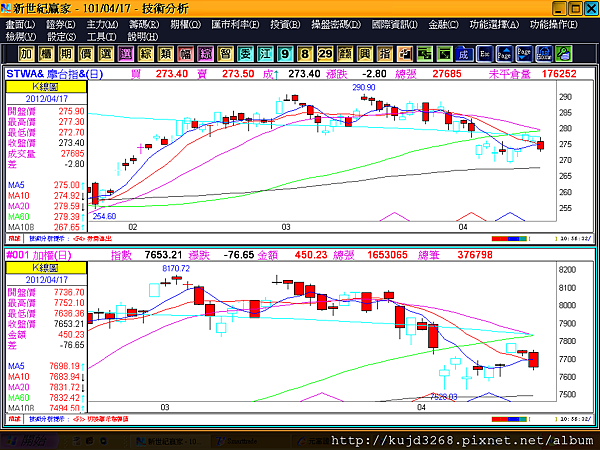Viewport: 600px width, 450px height.
Task: Open the 期權(O) menu
Action: (x=186, y=25)
